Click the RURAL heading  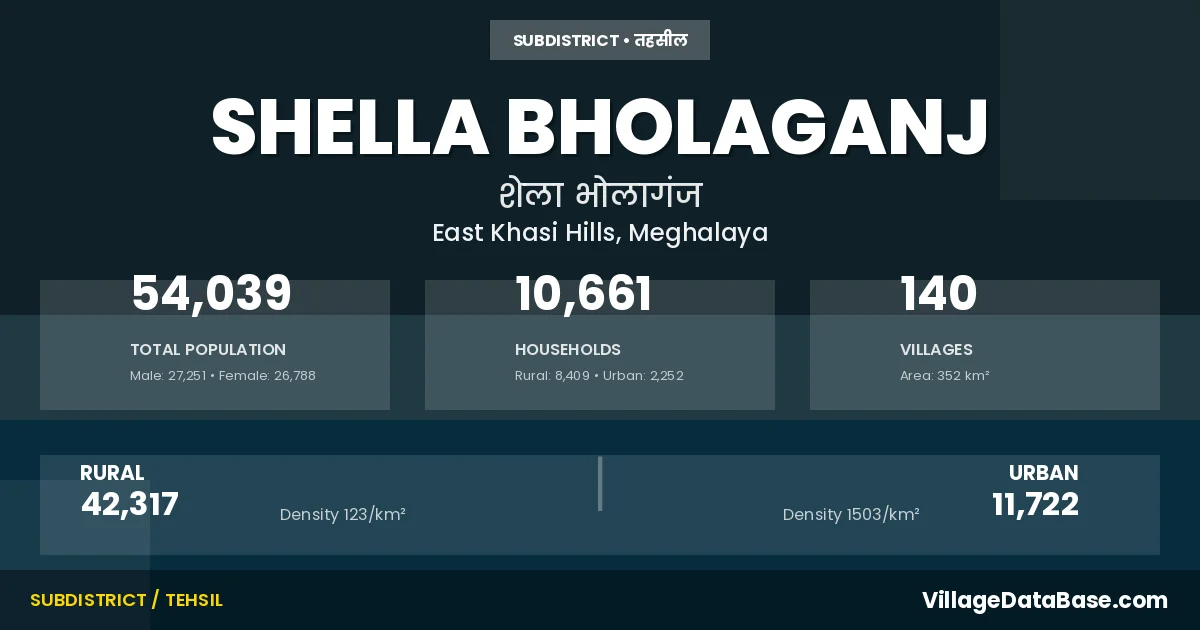pos(112,473)
